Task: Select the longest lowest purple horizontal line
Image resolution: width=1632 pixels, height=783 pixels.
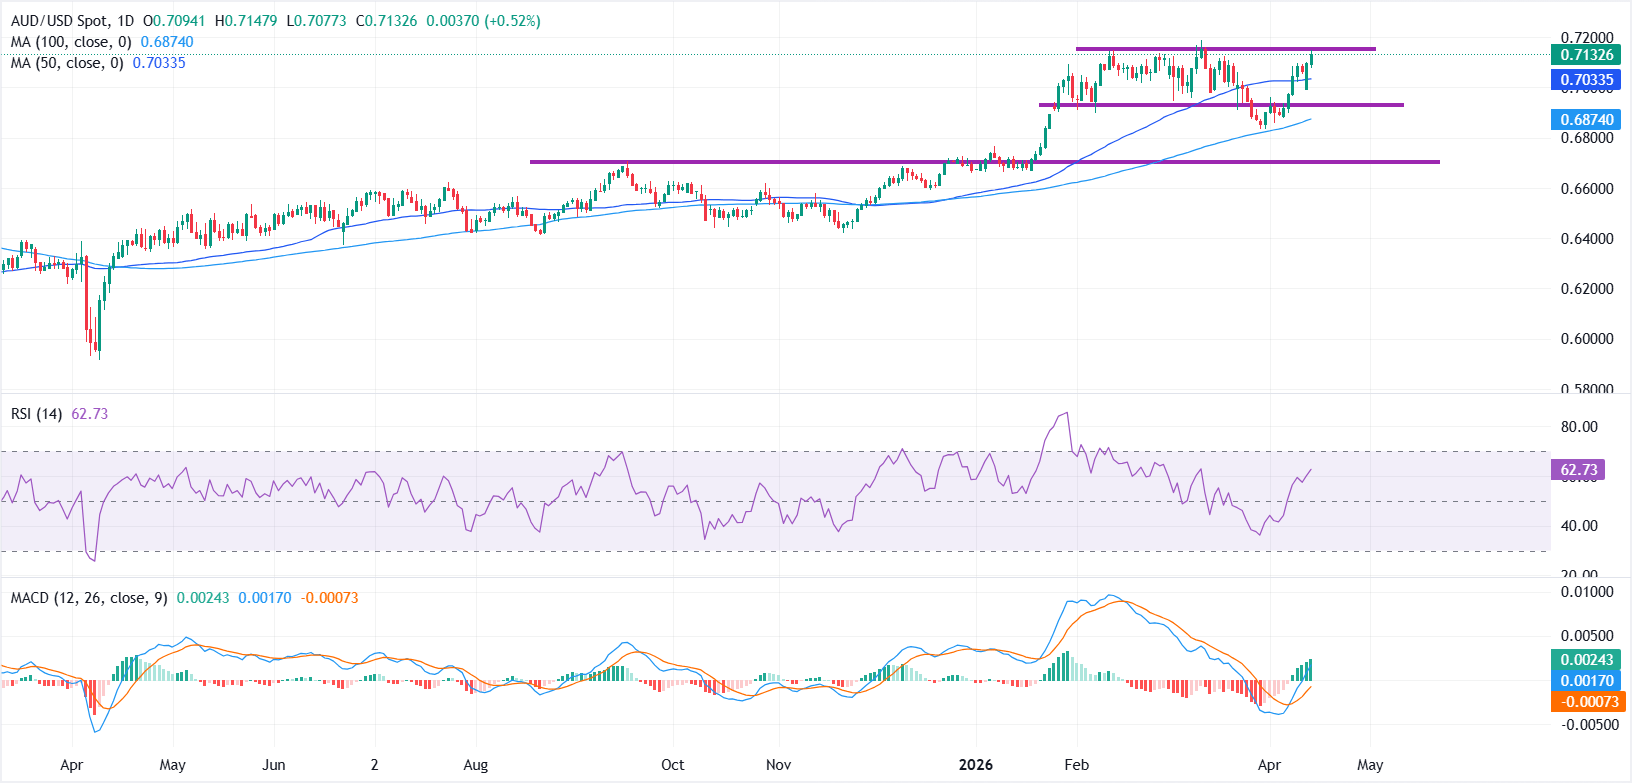Action: coord(984,162)
